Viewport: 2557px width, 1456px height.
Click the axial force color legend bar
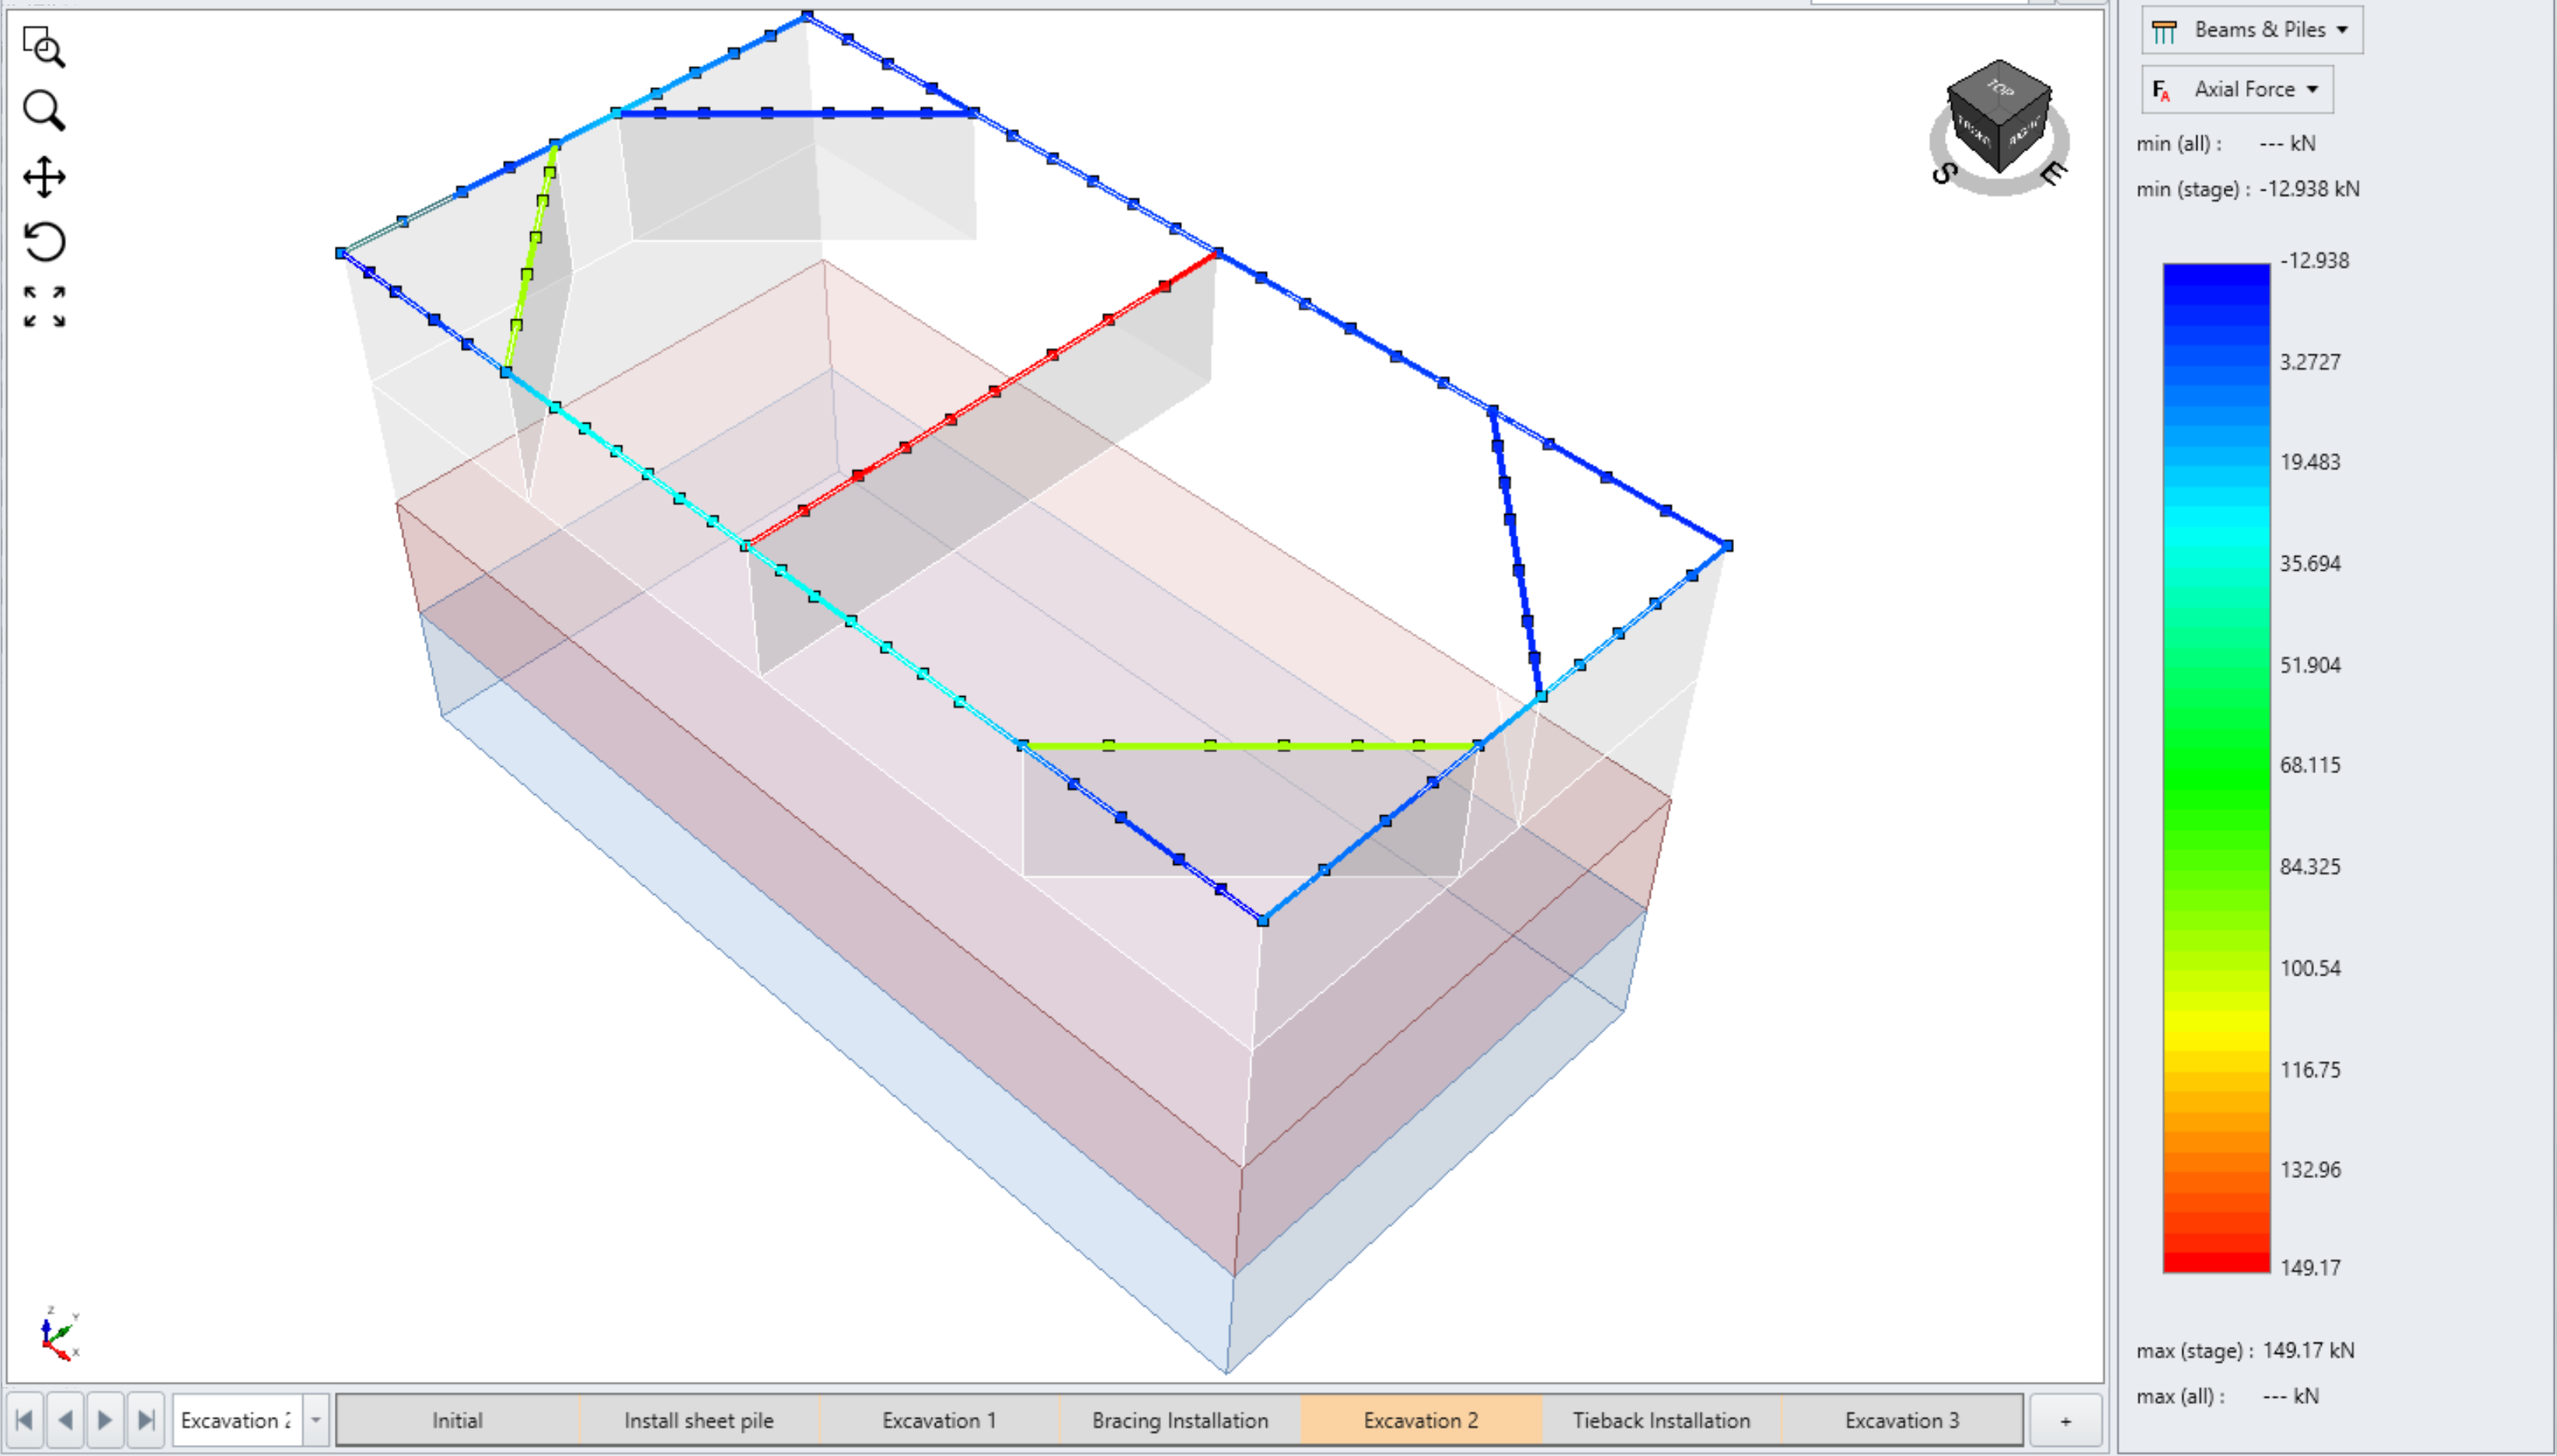2216,768
